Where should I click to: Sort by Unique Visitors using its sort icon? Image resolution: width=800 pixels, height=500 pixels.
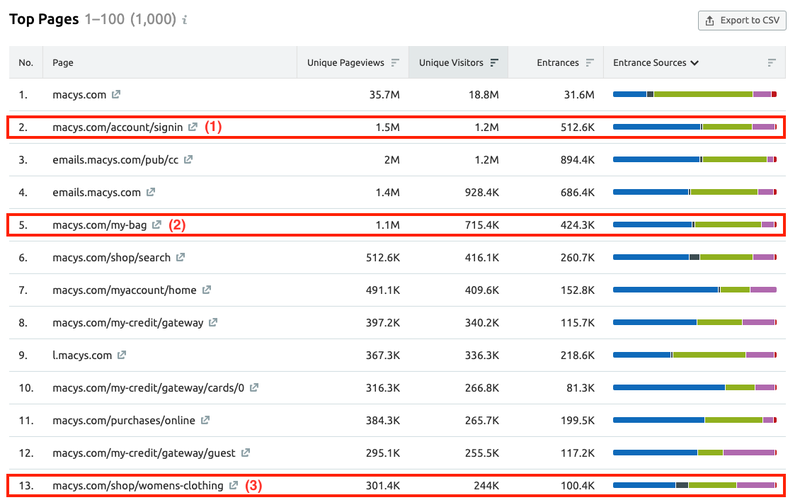(x=494, y=62)
